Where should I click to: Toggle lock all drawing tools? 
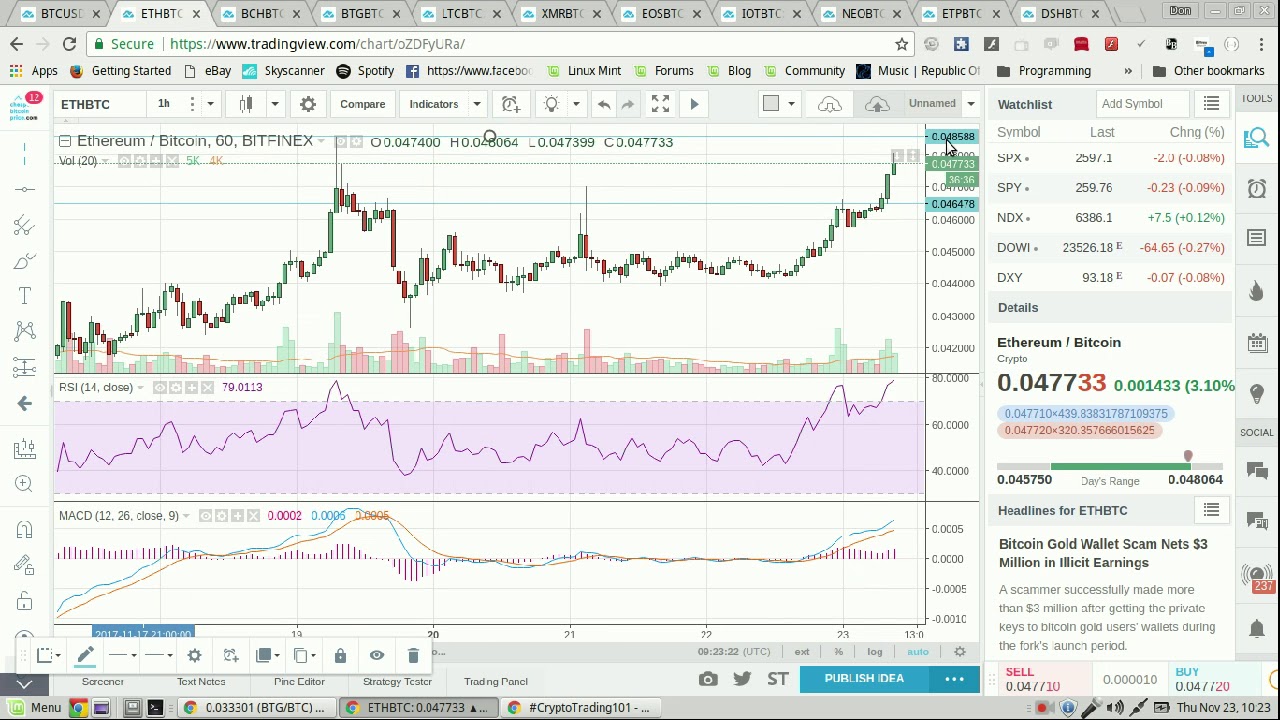click(25, 601)
